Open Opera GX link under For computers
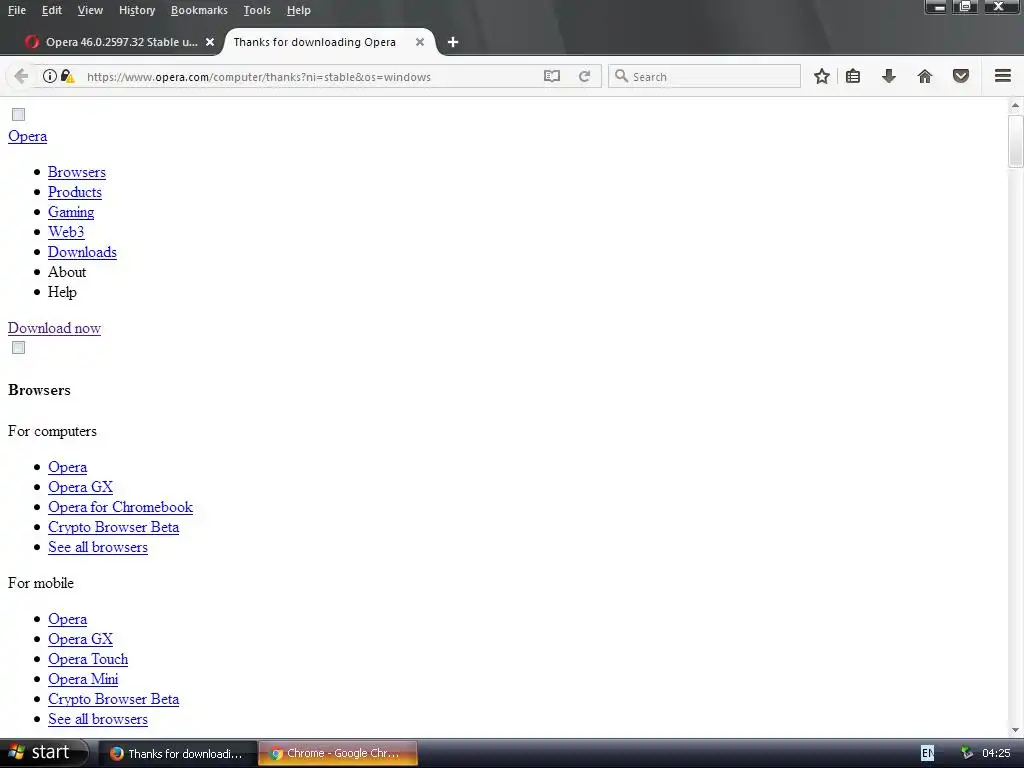The height and width of the screenshot is (768, 1024). click(x=80, y=487)
